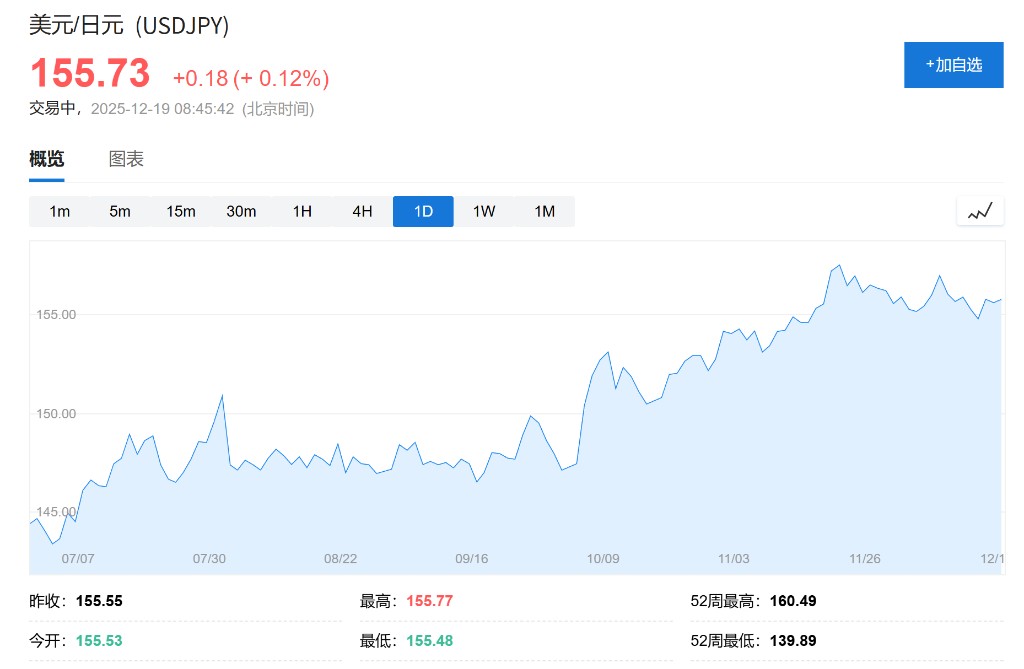The width and height of the screenshot is (1024, 669).
Task: Click the 155.73 current price
Action: tap(90, 74)
